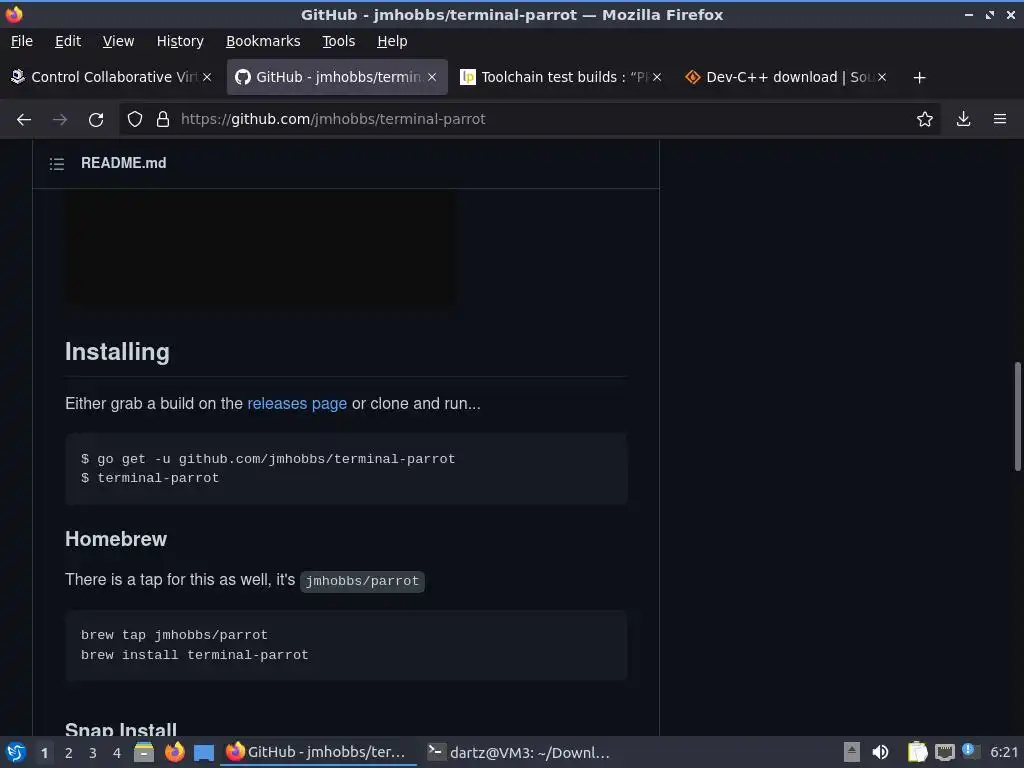Open the Bookmarks menu
Image resolution: width=1024 pixels, height=768 pixels.
263,41
